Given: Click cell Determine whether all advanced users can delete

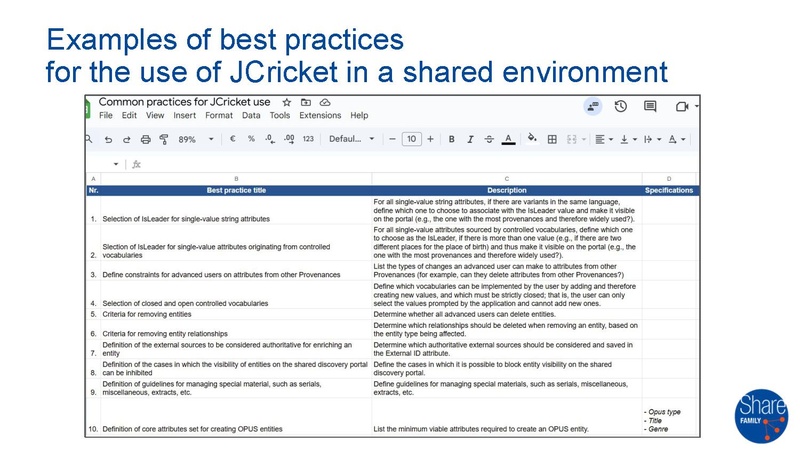Looking at the screenshot, I should coord(507,314).
